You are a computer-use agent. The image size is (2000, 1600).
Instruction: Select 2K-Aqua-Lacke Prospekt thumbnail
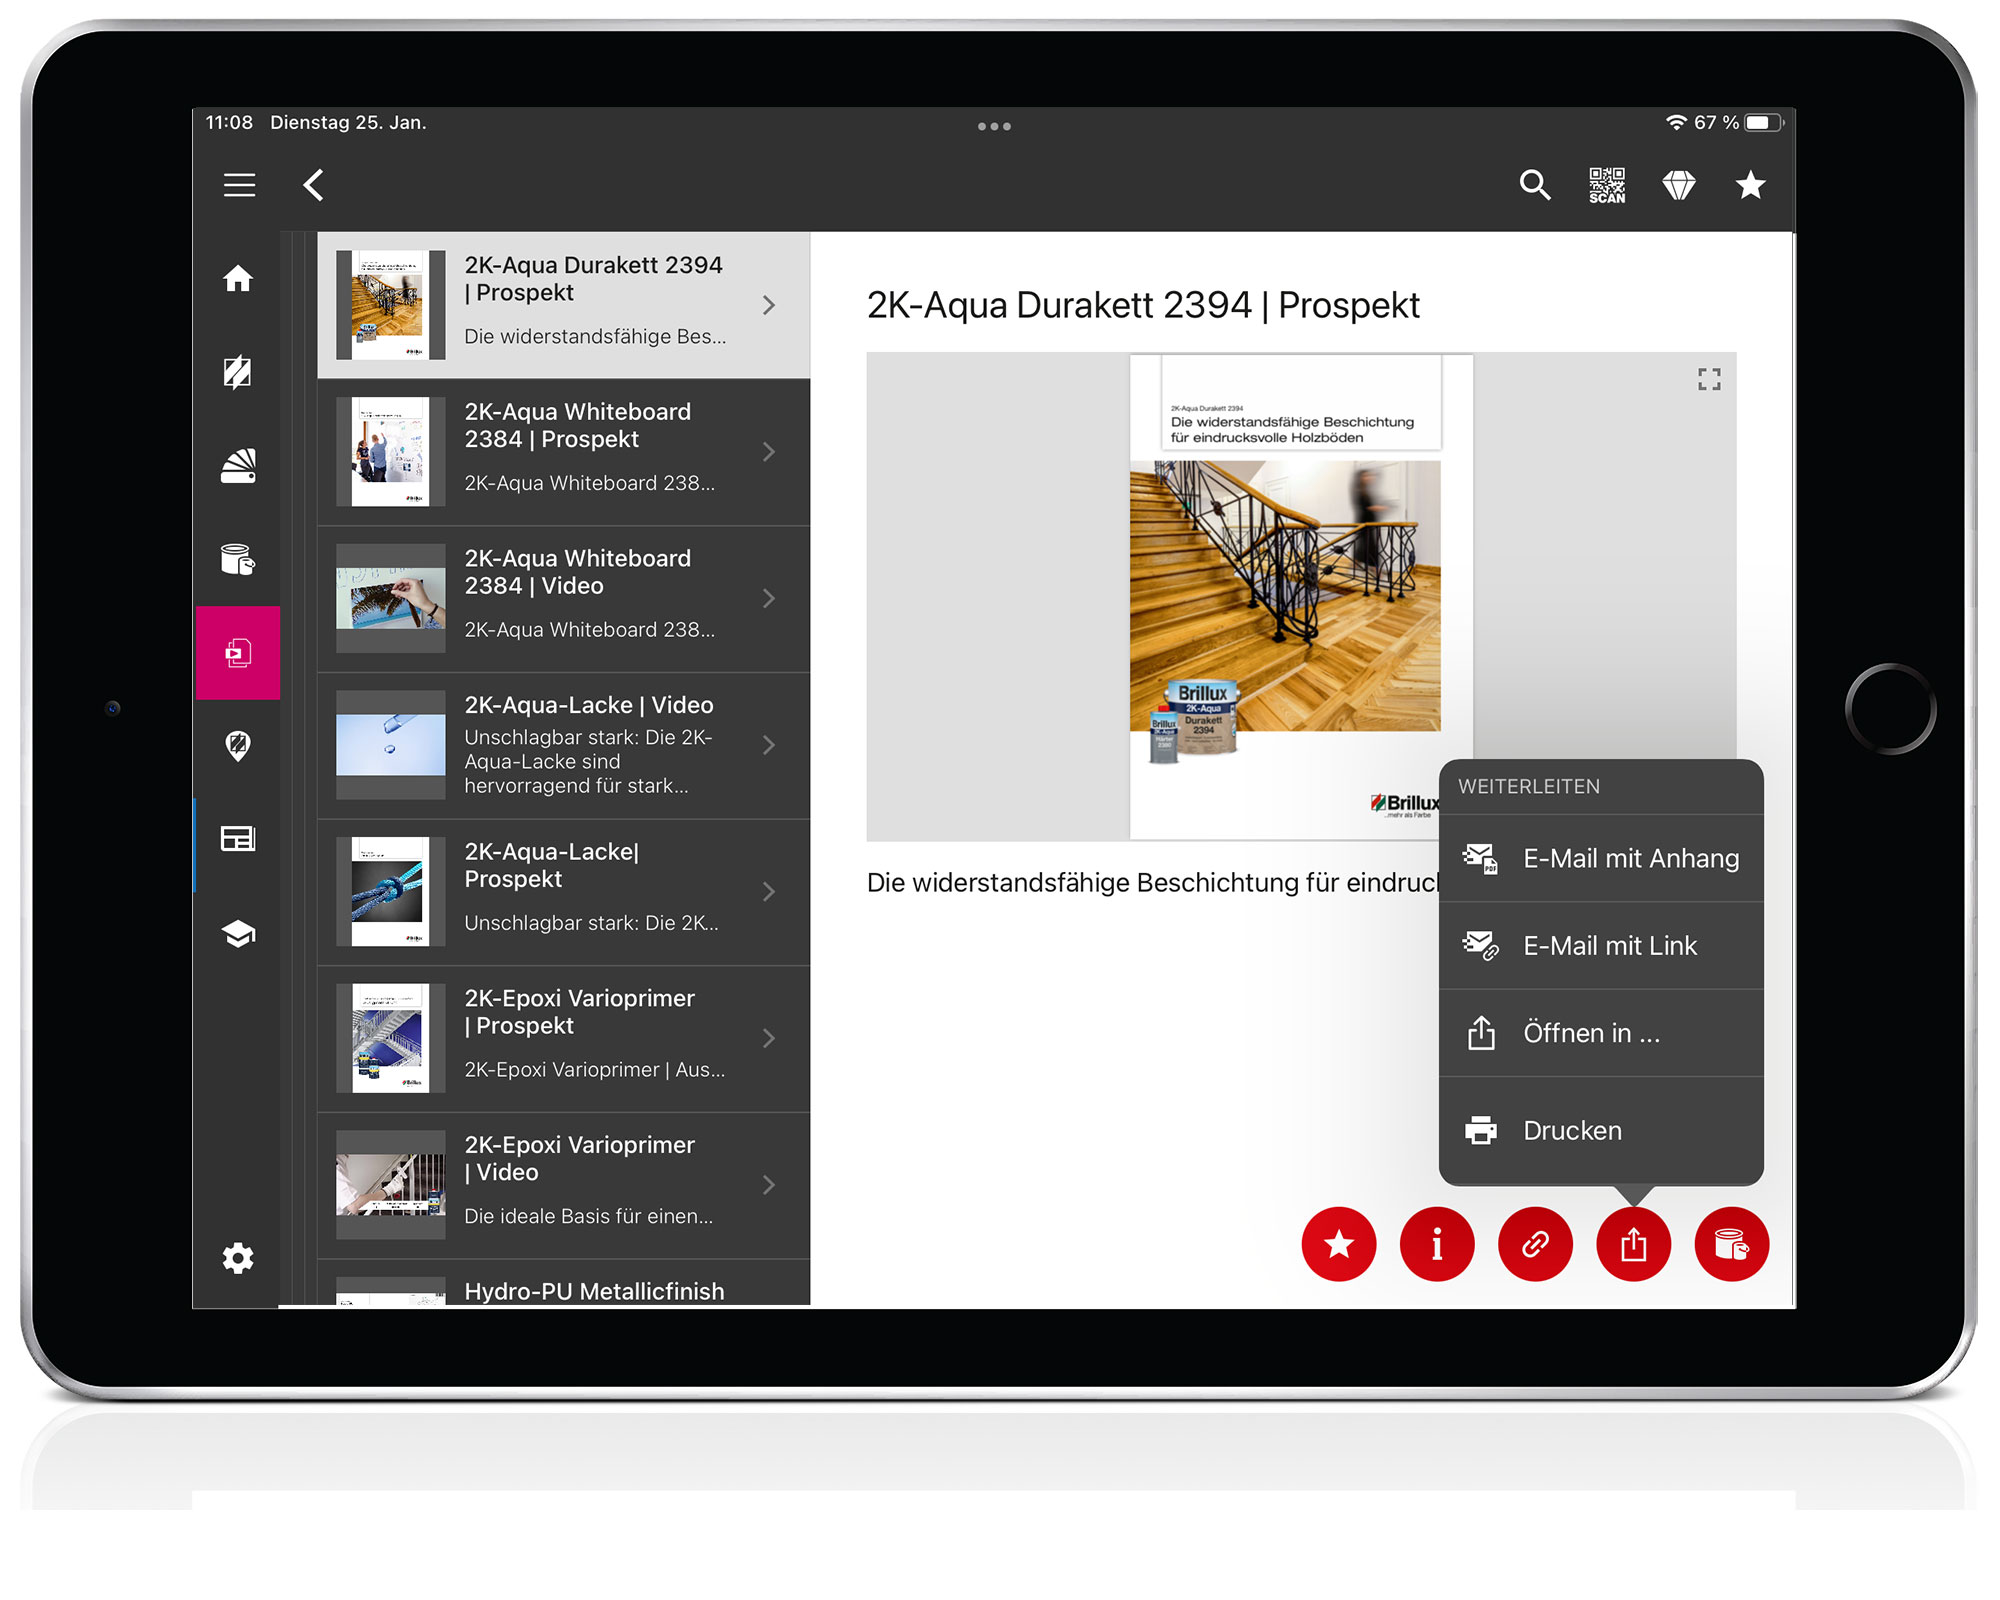(x=390, y=891)
